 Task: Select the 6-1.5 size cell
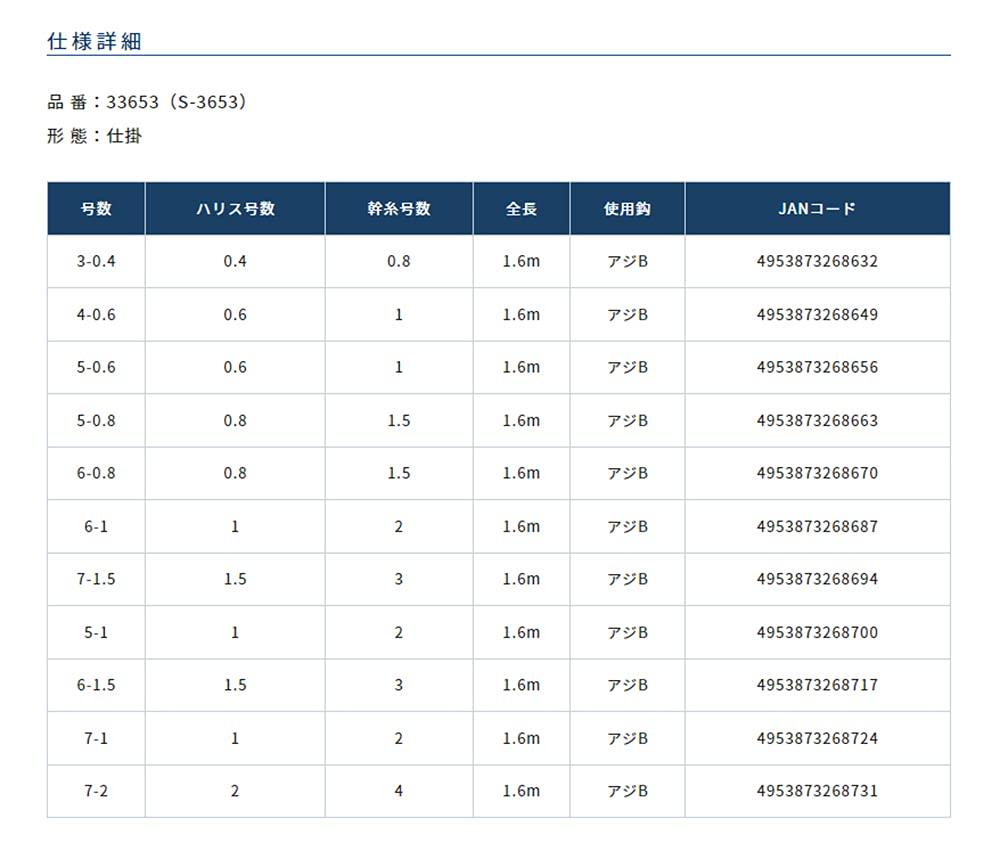[96, 685]
